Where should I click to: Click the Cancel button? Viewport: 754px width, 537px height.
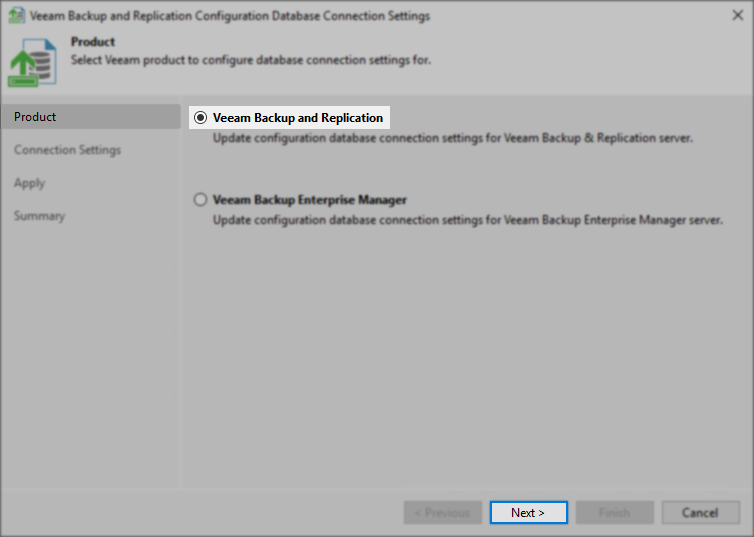tap(700, 512)
